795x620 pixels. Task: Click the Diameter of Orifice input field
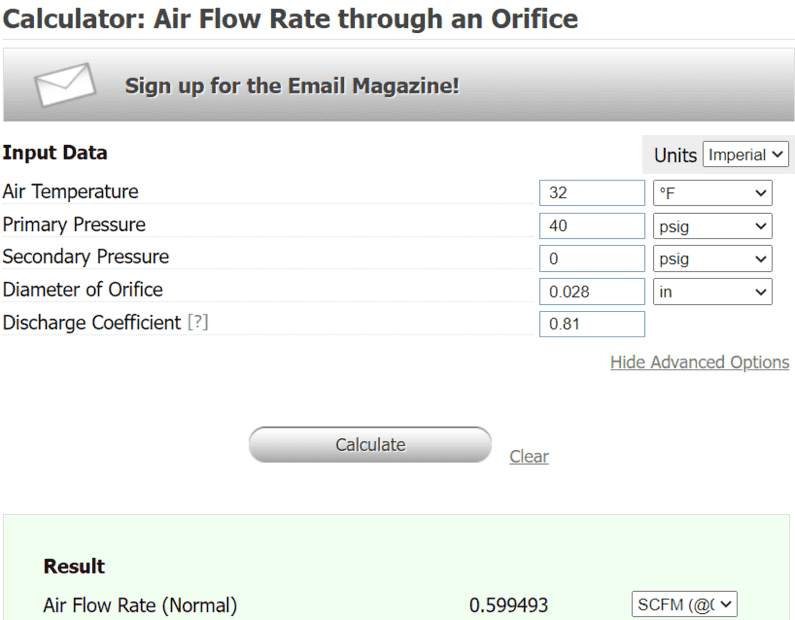click(x=591, y=292)
